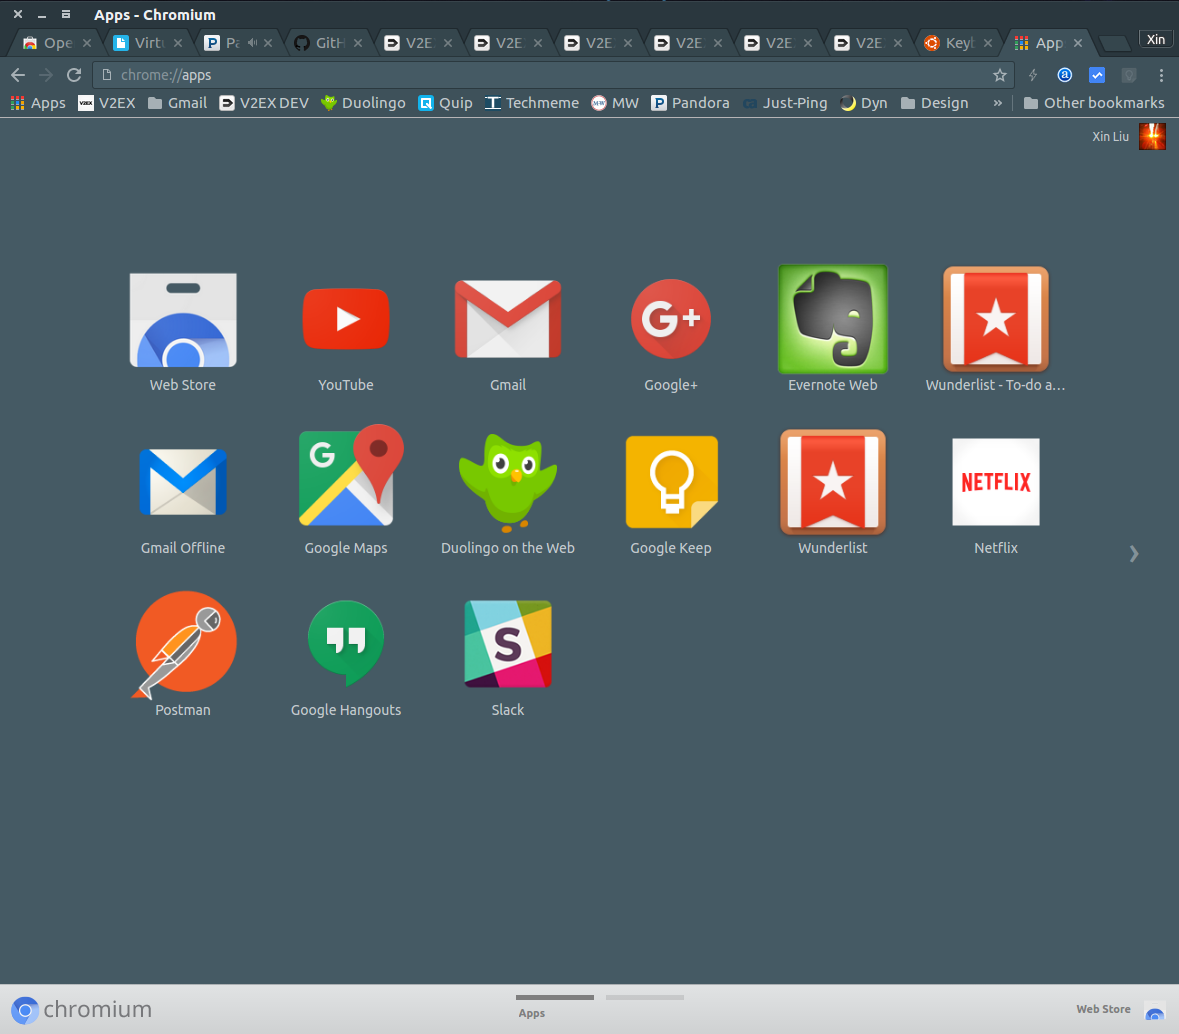Expand hidden bookmarks overflow chevron
The width and height of the screenshot is (1179, 1034).
(997, 103)
